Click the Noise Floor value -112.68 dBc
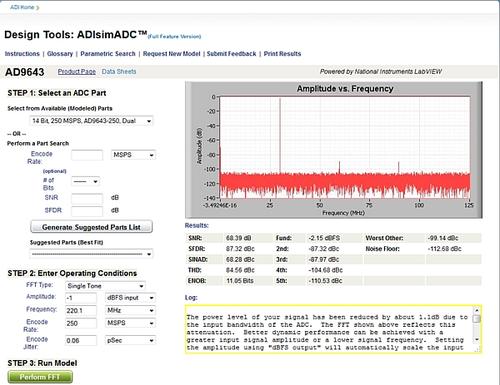 pyautogui.click(x=445, y=249)
